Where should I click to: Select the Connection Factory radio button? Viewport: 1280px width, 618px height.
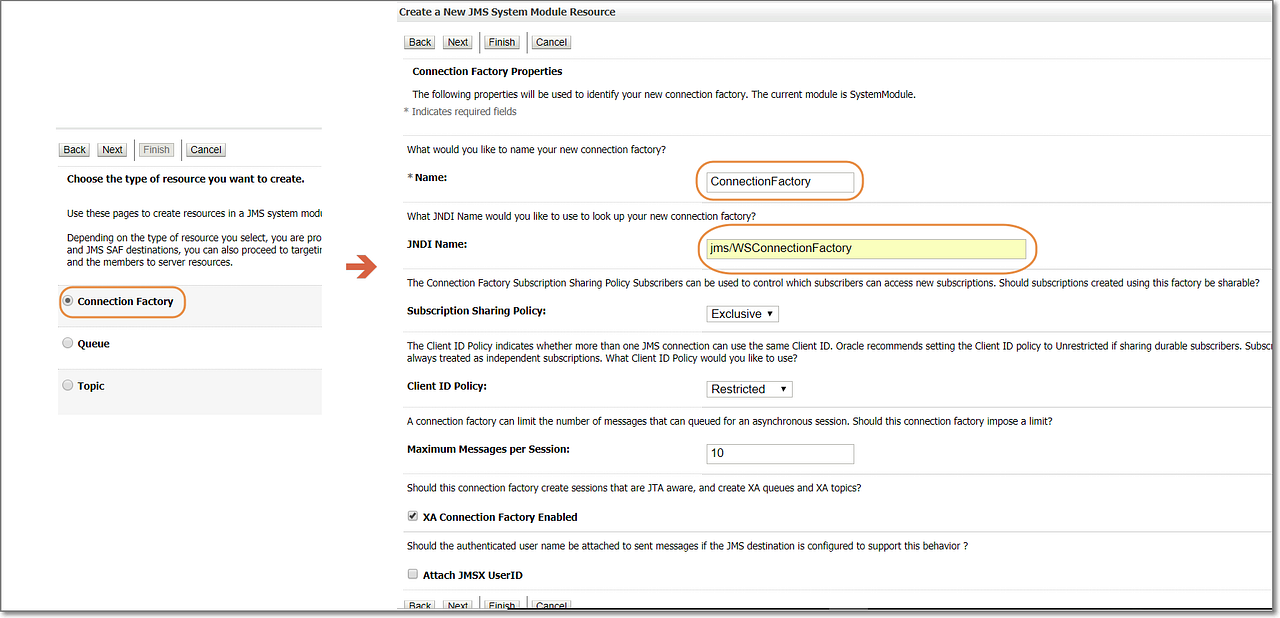[x=67, y=300]
